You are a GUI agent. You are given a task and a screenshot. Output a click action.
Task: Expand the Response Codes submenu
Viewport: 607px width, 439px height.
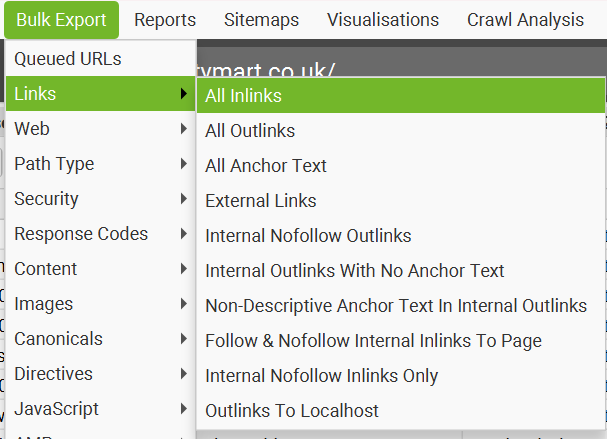click(x=100, y=234)
